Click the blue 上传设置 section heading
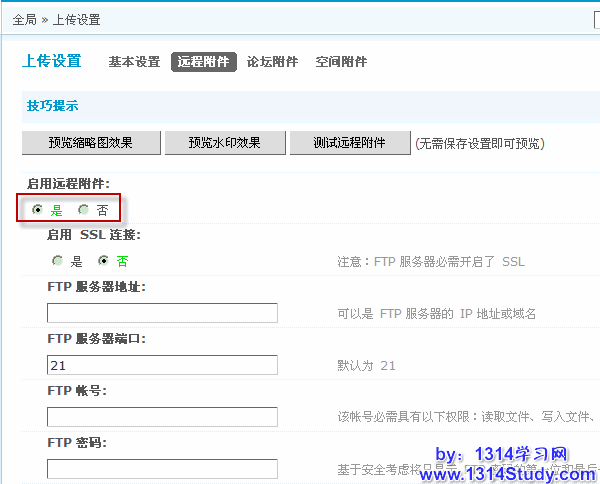 tap(51, 61)
